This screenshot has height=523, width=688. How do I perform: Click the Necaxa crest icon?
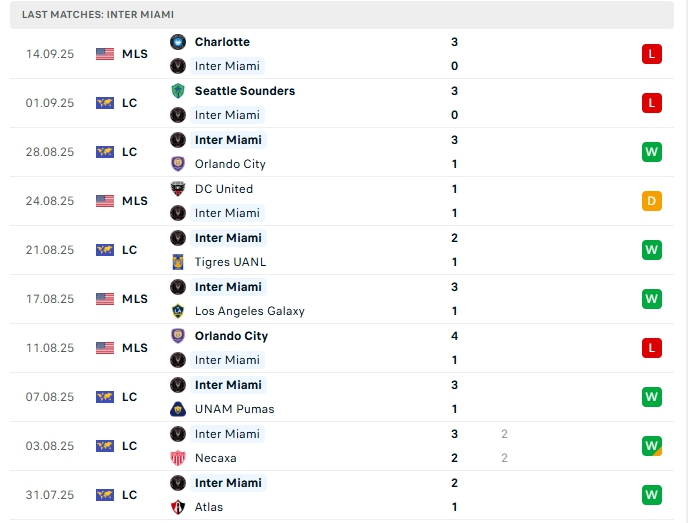(178, 458)
